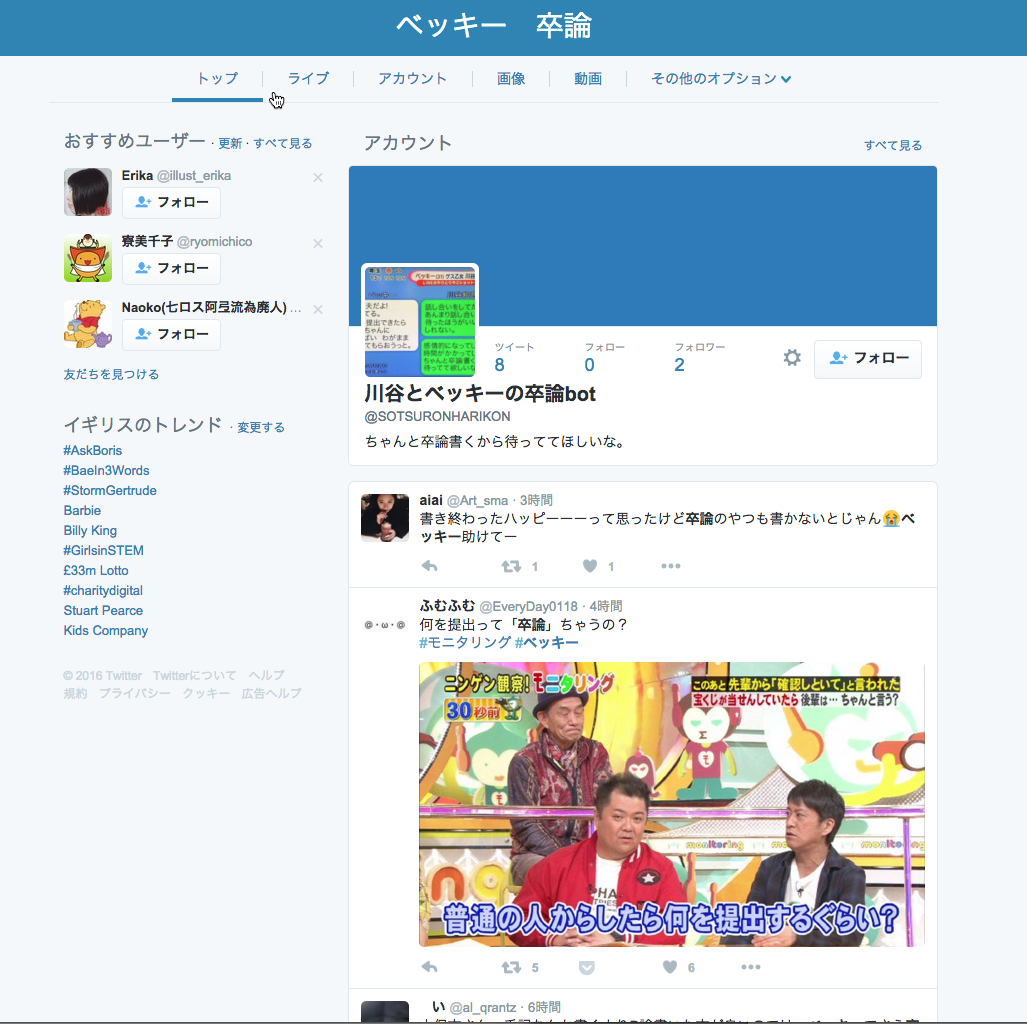Open Barbie trend
The image size is (1027, 1024).
click(82, 510)
